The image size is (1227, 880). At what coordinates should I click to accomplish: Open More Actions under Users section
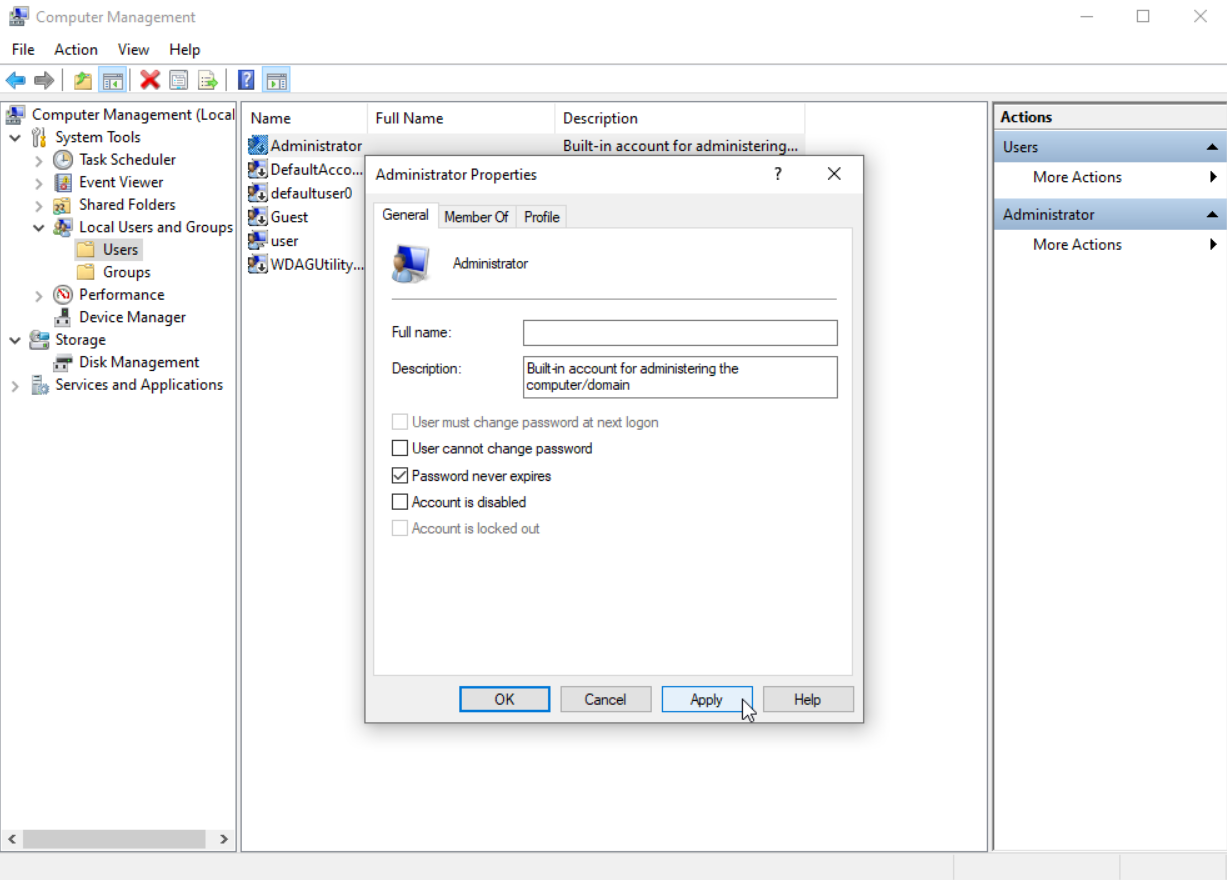click(1110, 177)
